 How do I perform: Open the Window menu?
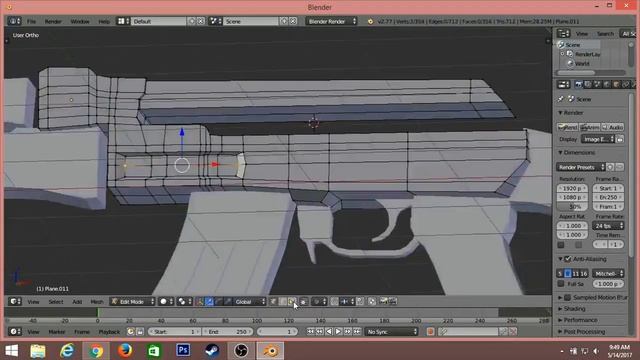(x=80, y=21)
